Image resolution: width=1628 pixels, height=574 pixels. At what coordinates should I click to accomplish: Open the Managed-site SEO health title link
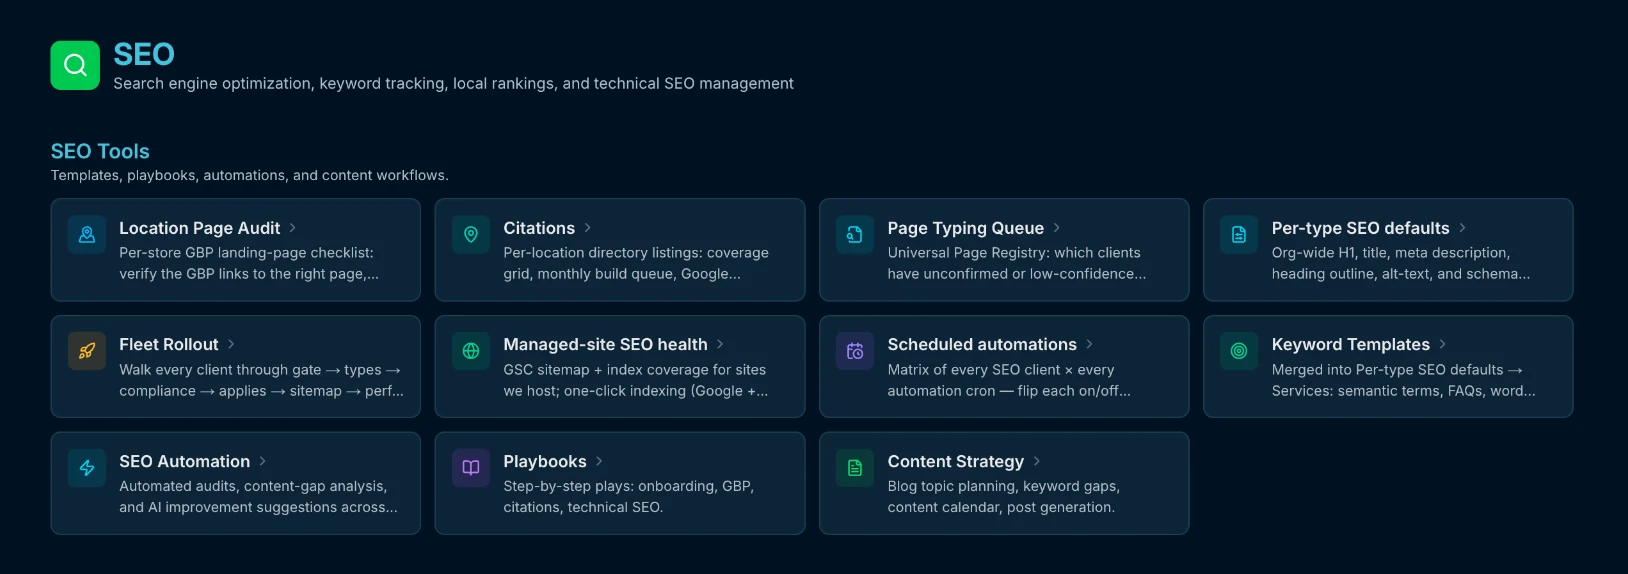click(x=605, y=344)
